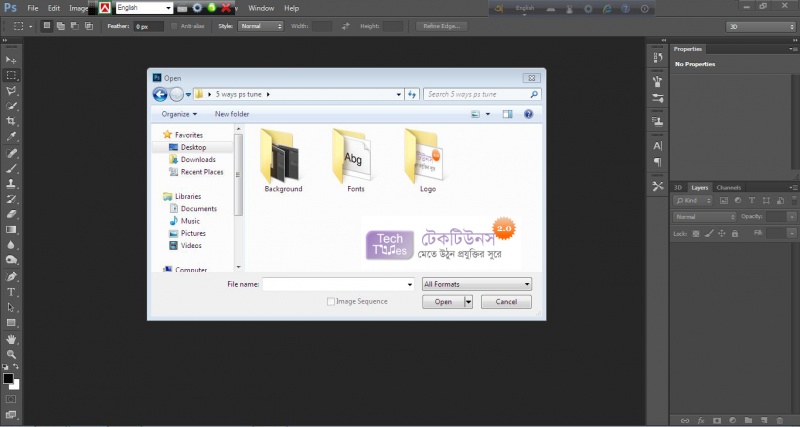Select the Path Selection tool
800x427 pixels.
pos(11,308)
